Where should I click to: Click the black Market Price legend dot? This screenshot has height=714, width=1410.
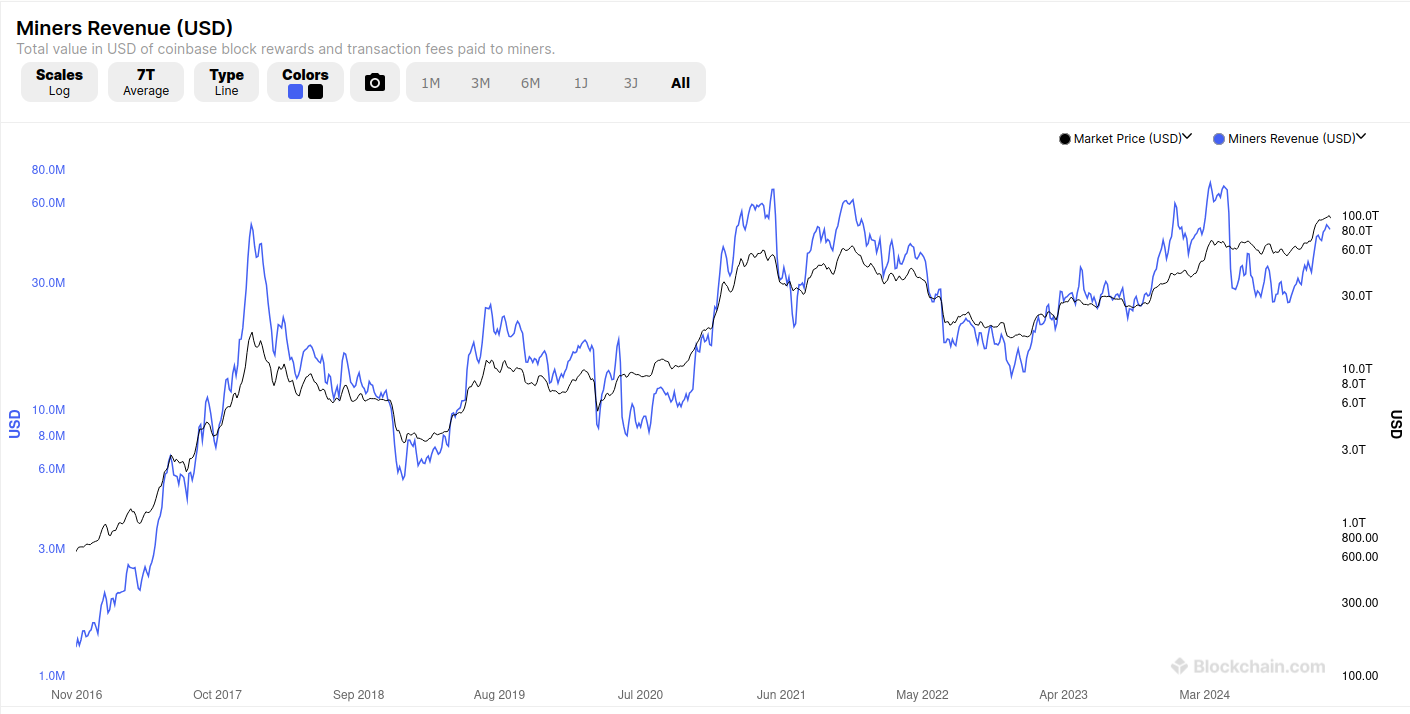[1065, 139]
